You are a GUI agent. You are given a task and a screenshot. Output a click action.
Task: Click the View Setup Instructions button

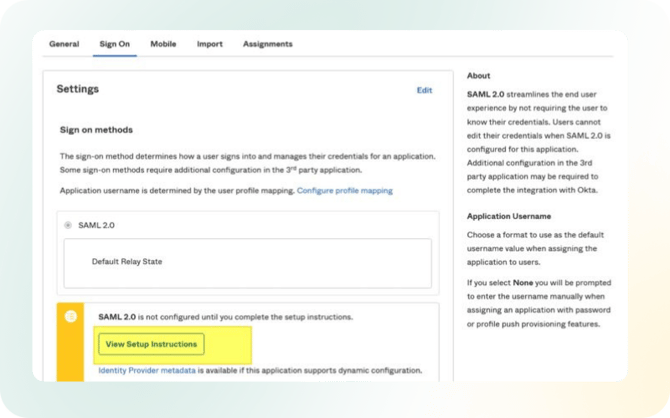pyautogui.click(x=151, y=344)
